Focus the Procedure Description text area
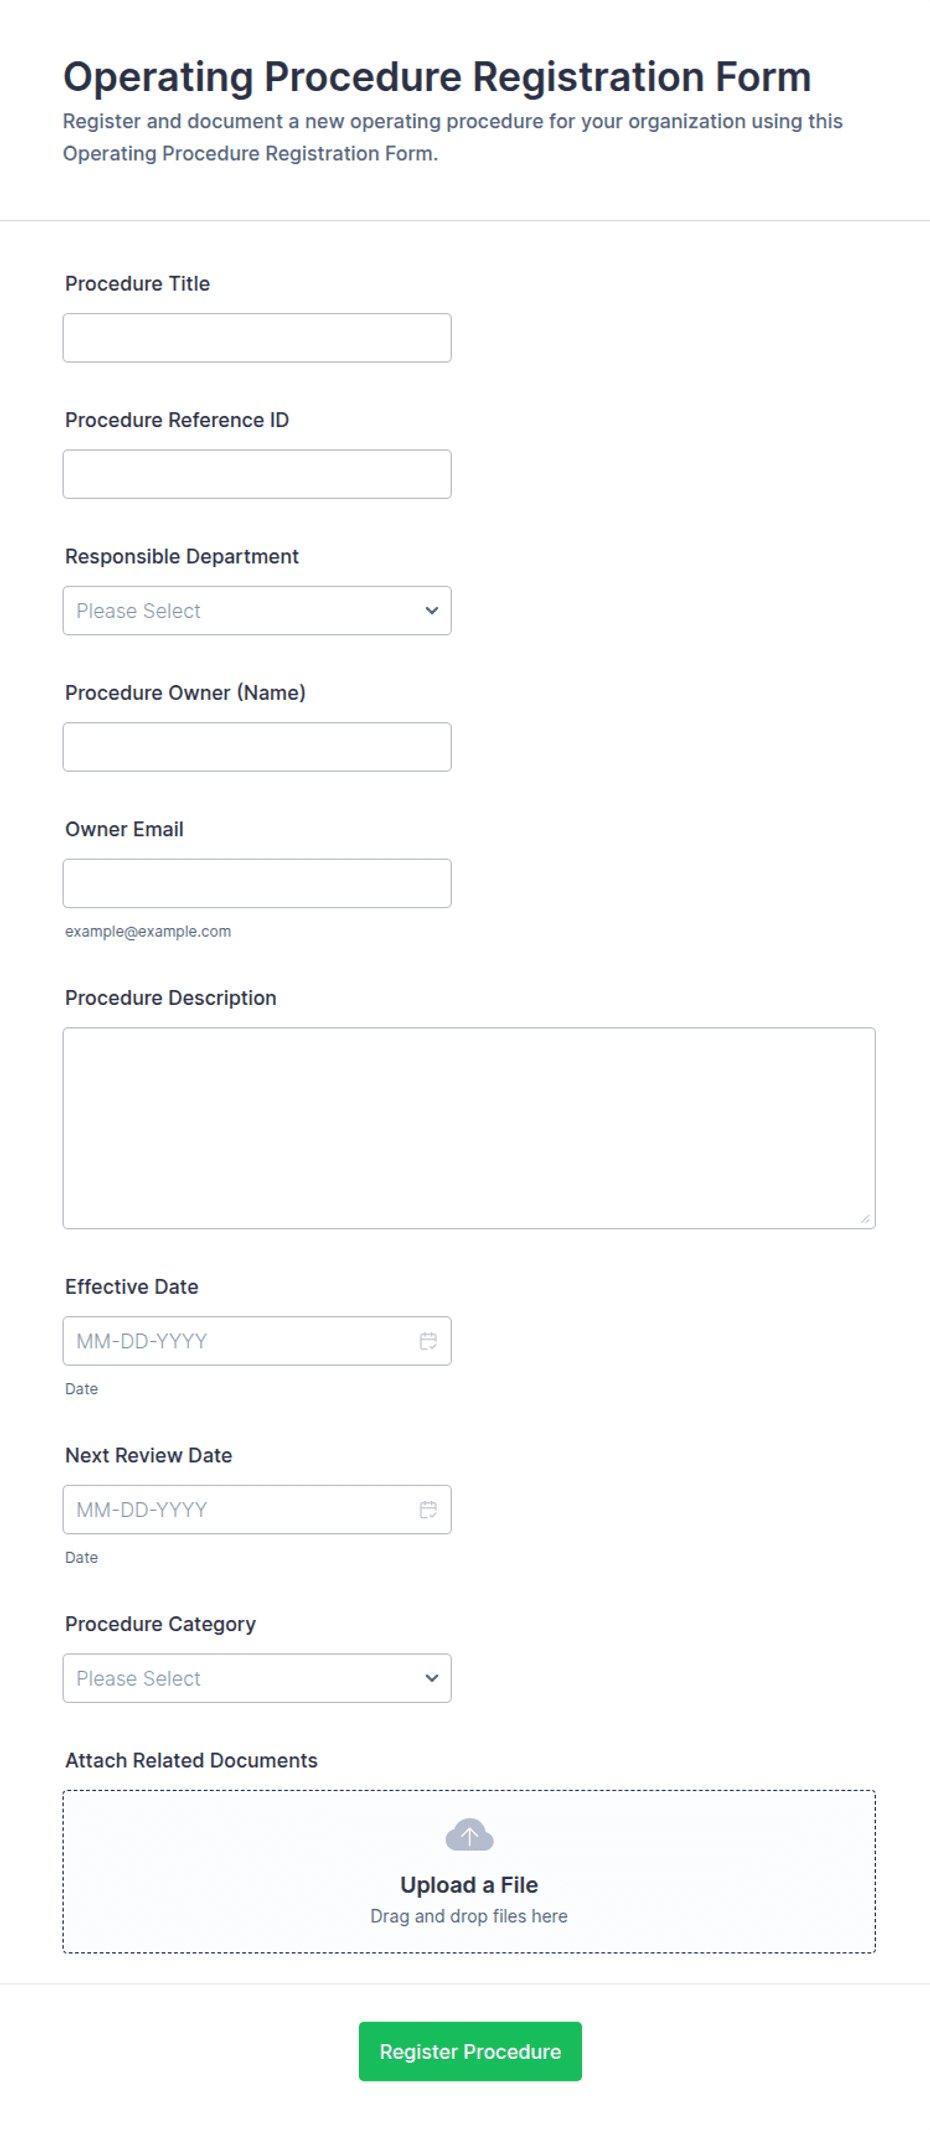Viewport: 930px width, 2130px height. click(469, 1128)
